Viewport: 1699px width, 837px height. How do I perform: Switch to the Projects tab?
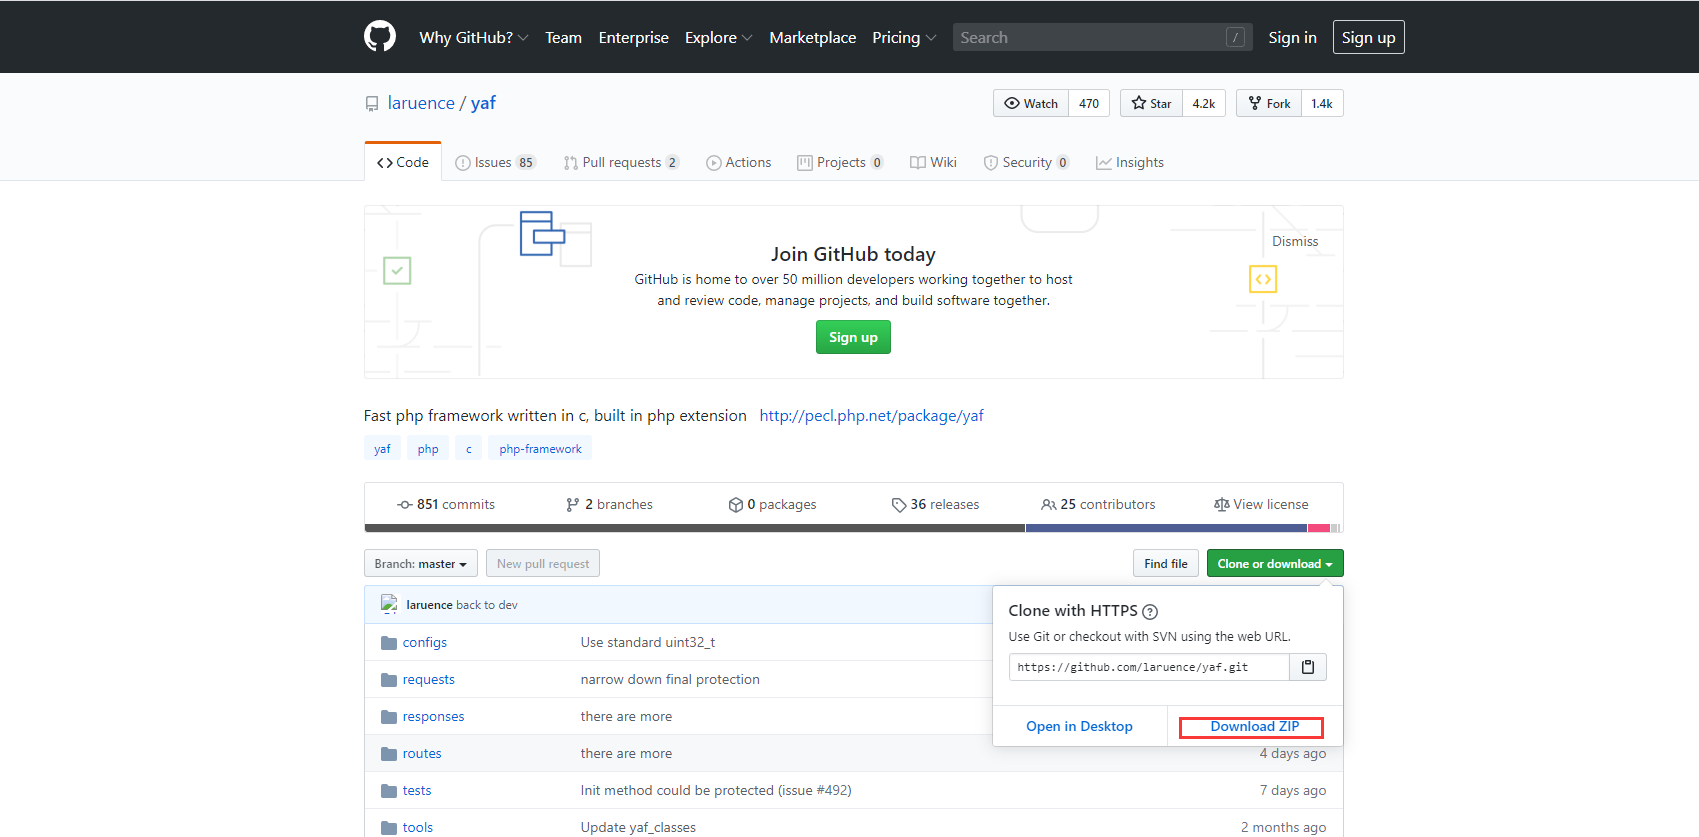(840, 162)
